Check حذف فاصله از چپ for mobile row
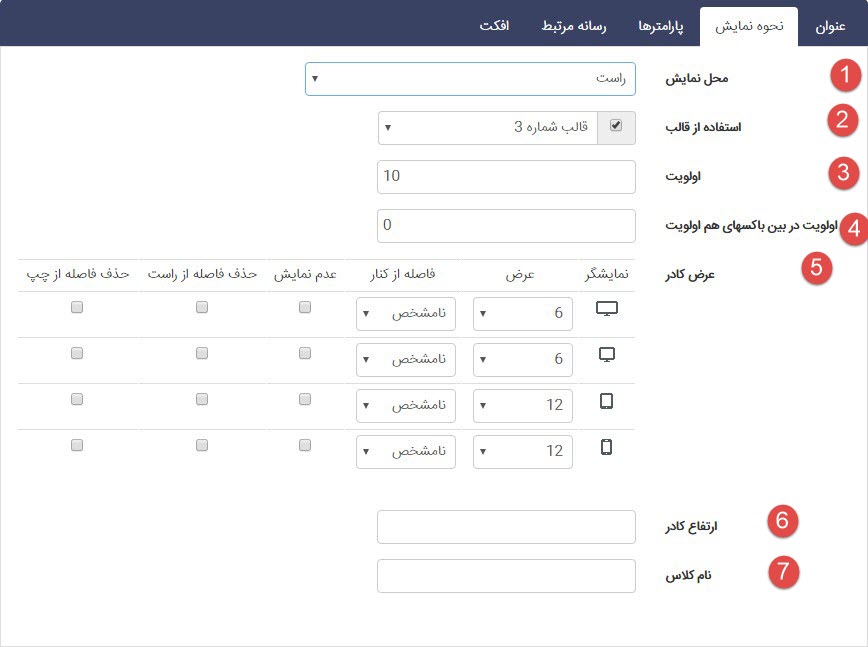Image resolution: width=868 pixels, height=647 pixels. pos(77,446)
